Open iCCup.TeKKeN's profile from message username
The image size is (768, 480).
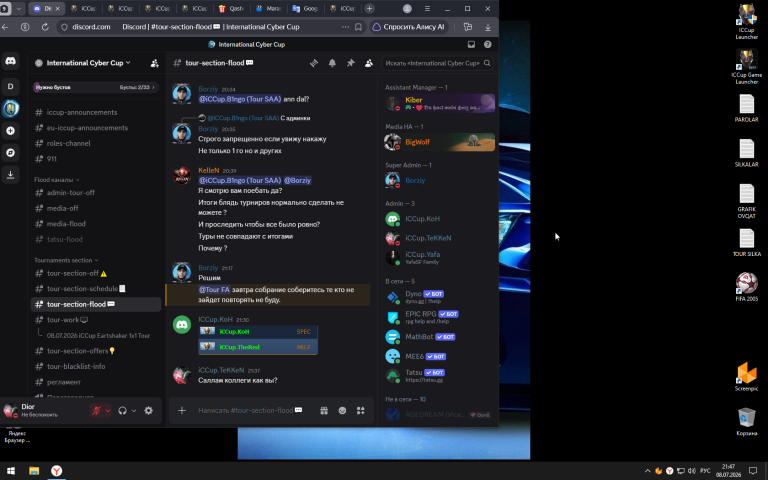[x=221, y=370]
